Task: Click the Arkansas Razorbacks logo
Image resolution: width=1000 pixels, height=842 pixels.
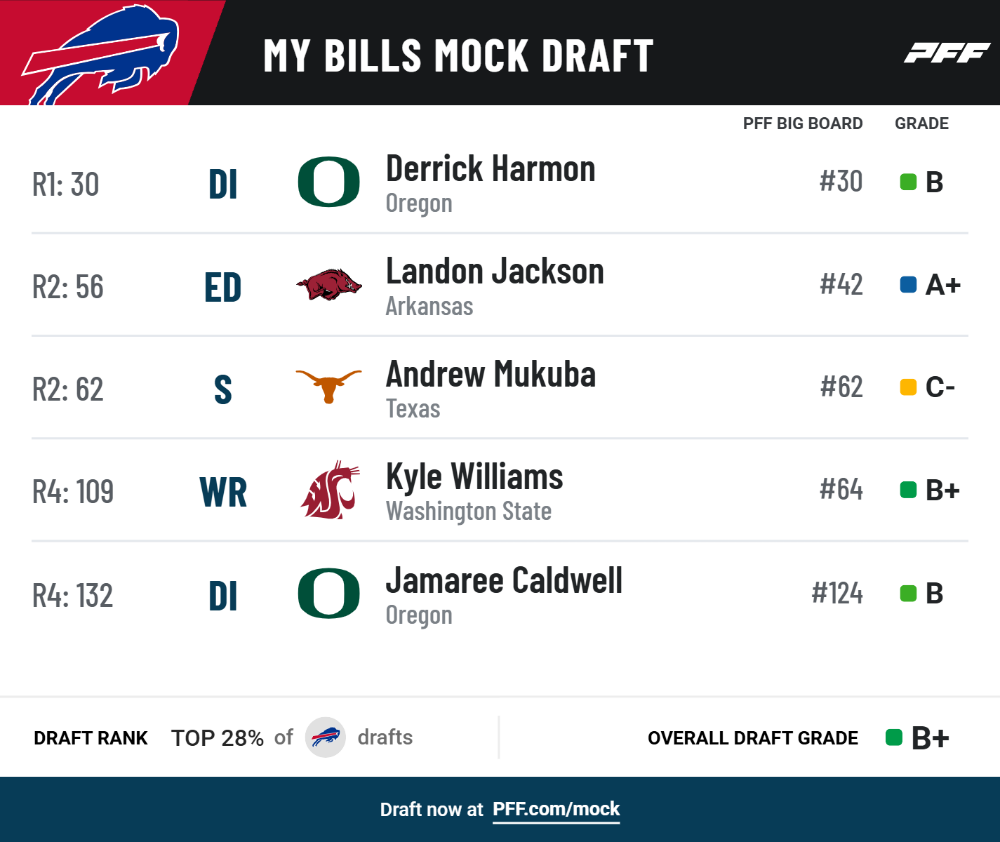Action: (329, 284)
